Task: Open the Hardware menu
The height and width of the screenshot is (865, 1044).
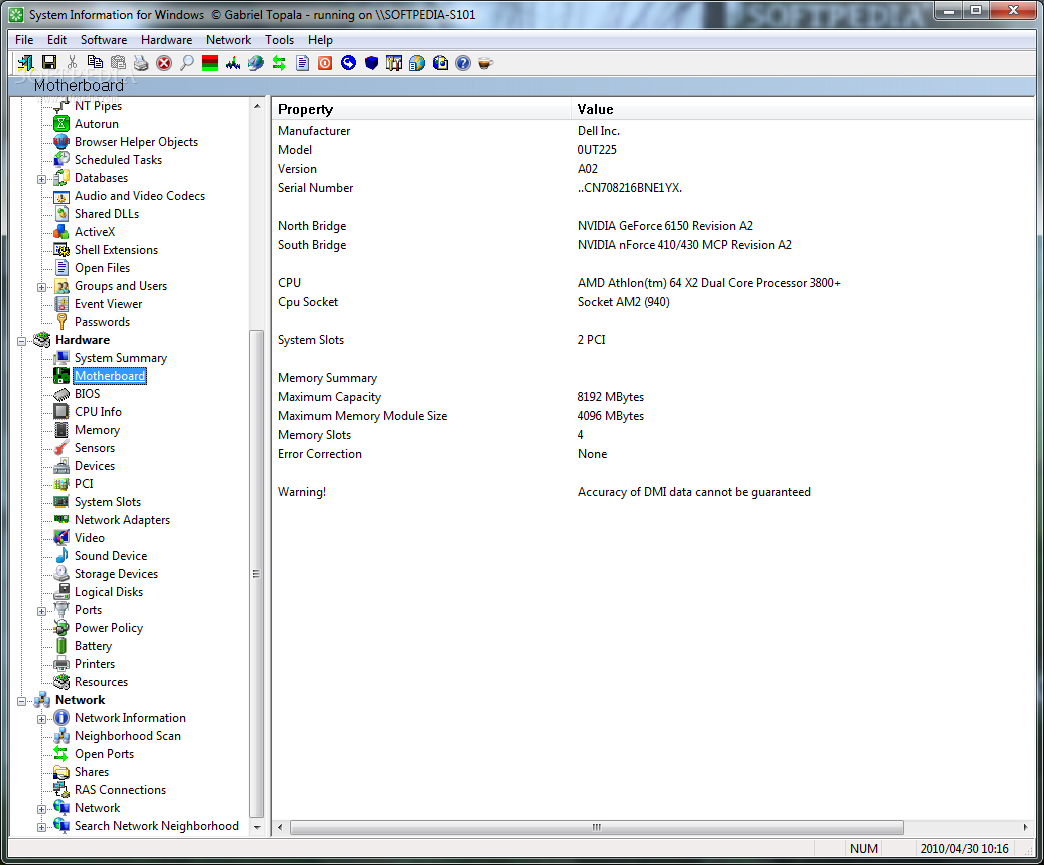Action: click(x=166, y=40)
